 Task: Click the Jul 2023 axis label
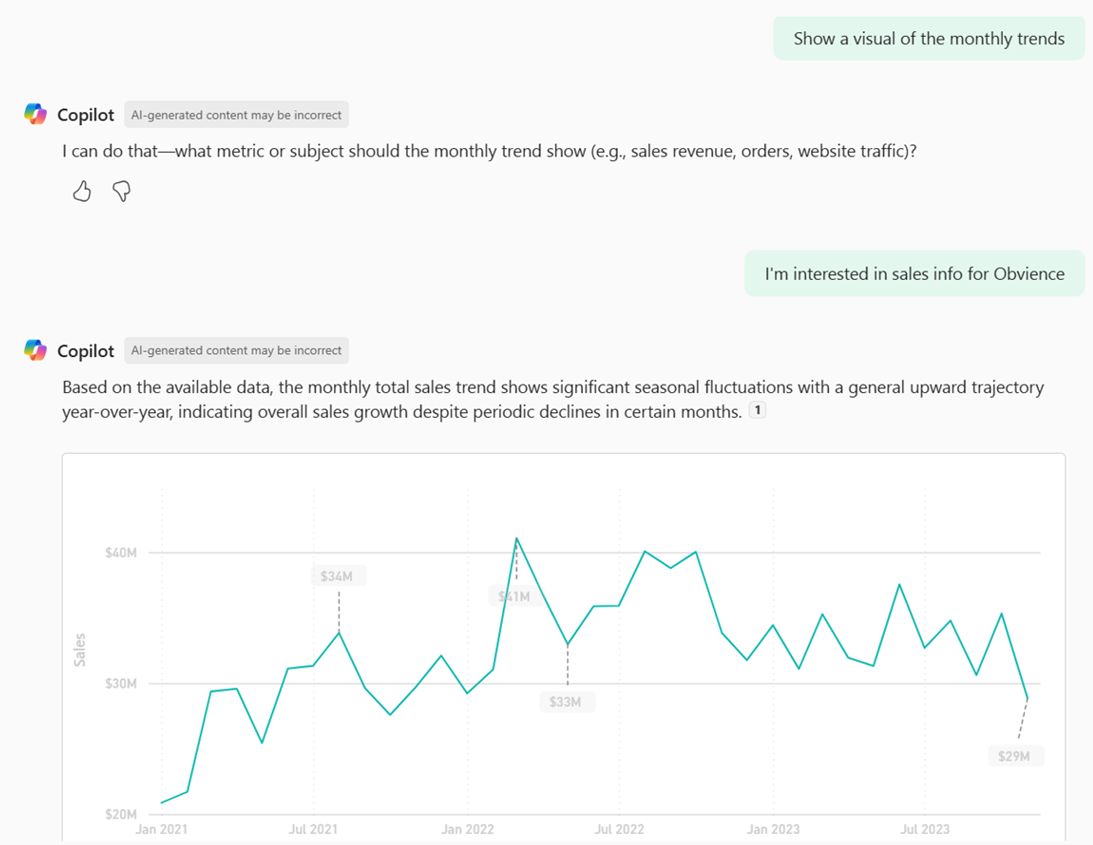pos(924,829)
